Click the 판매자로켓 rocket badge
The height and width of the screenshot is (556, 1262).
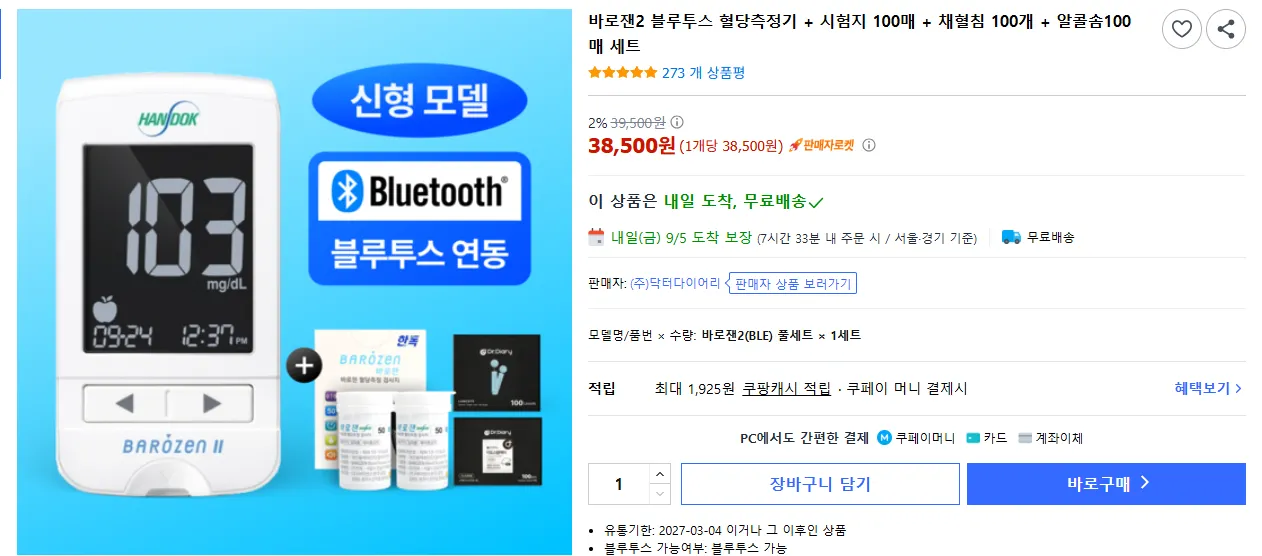coord(822,145)
